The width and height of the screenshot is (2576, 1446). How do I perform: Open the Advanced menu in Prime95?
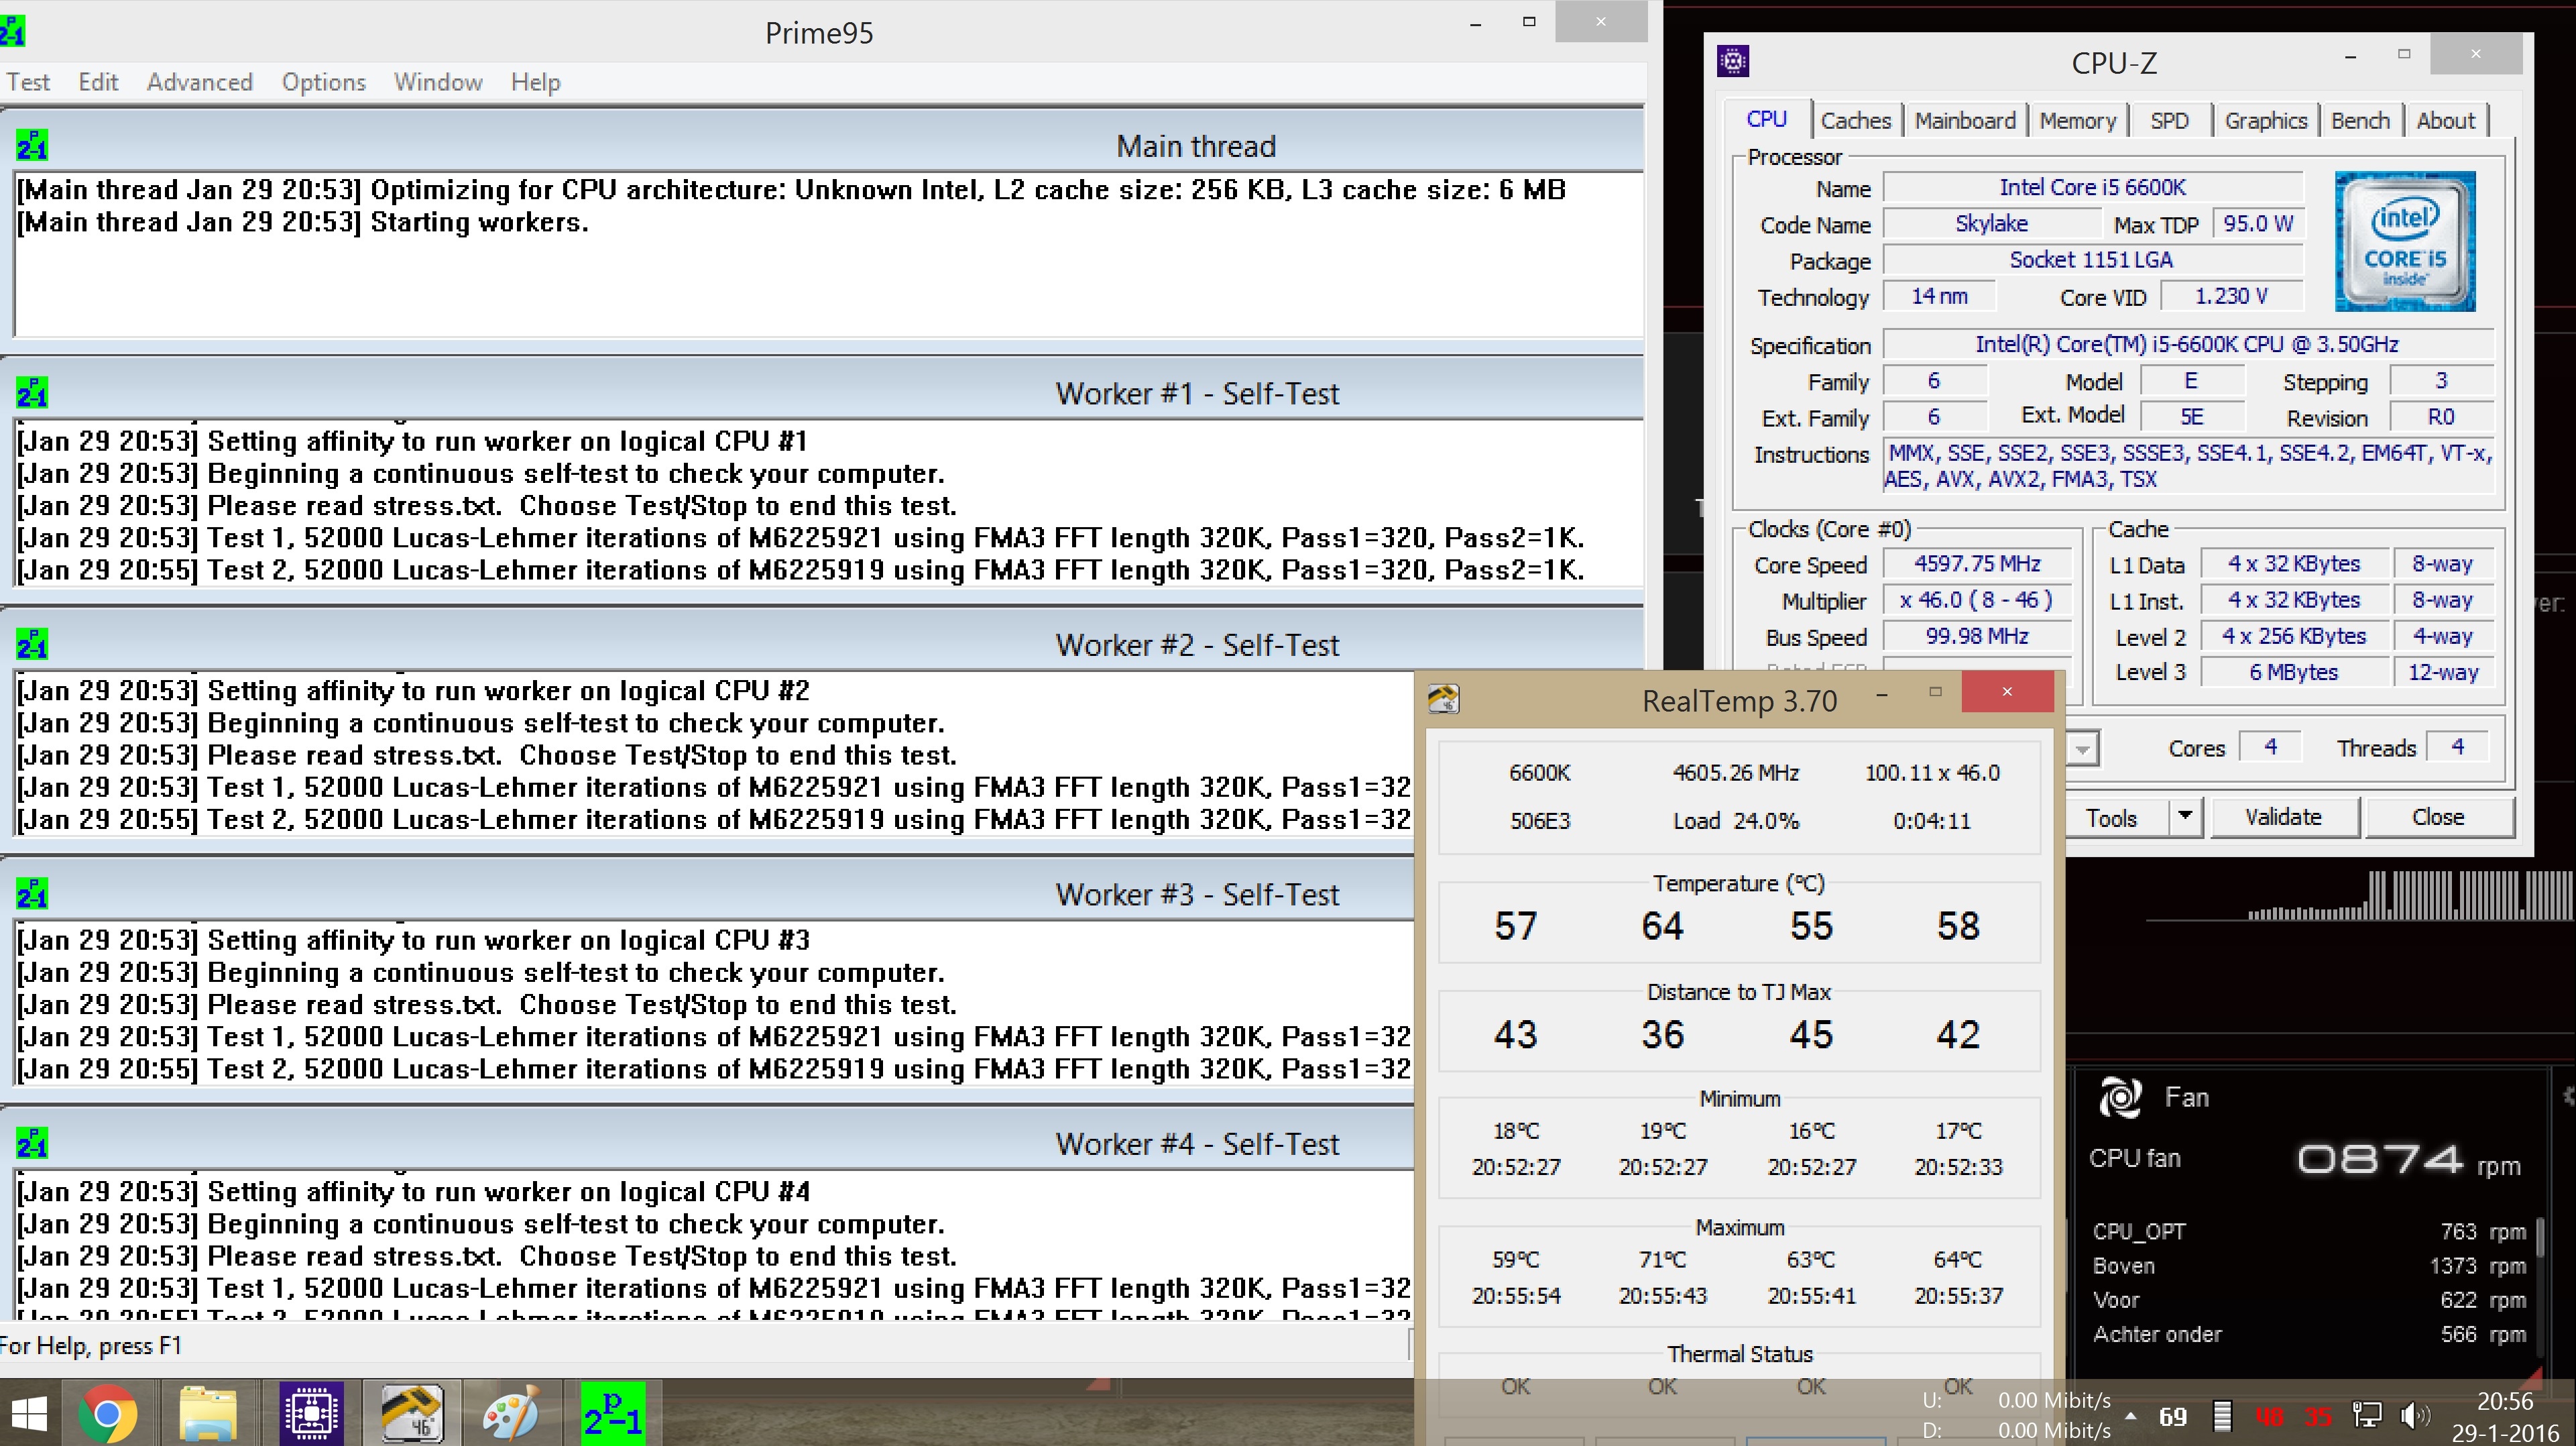coord(199,82)
